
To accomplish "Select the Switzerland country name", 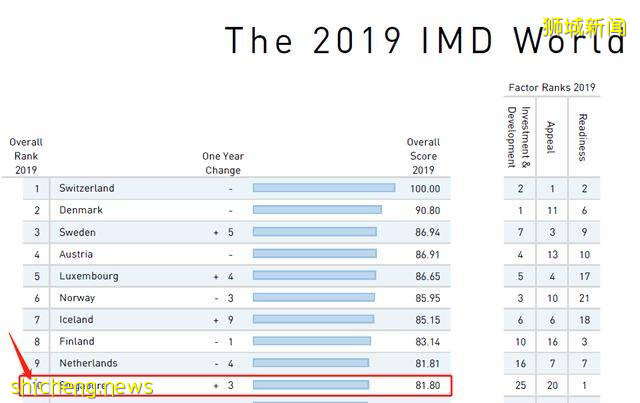I will pos(87,188).
